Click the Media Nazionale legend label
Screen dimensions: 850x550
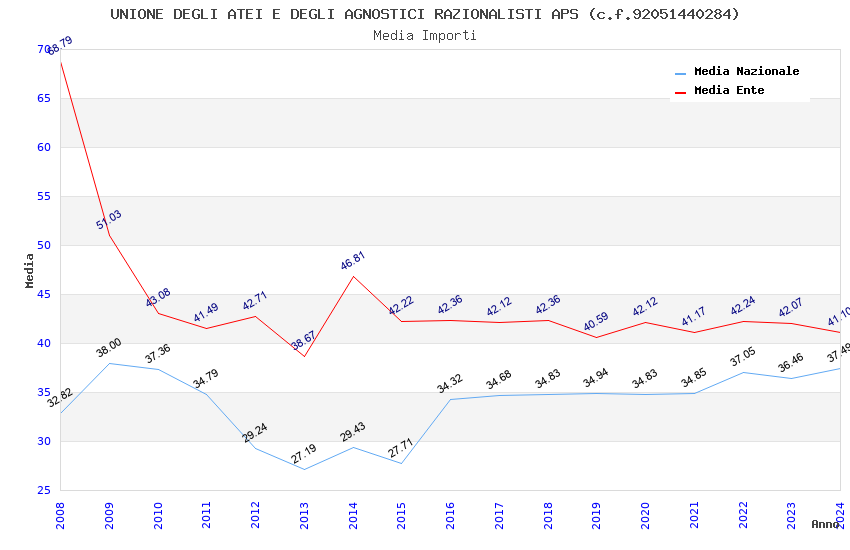coord(746,71)
